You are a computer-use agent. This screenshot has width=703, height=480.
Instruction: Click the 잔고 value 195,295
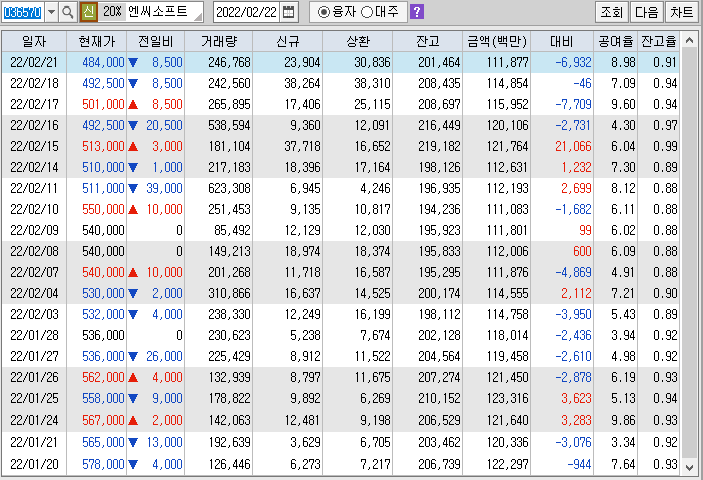pos(439,272)
